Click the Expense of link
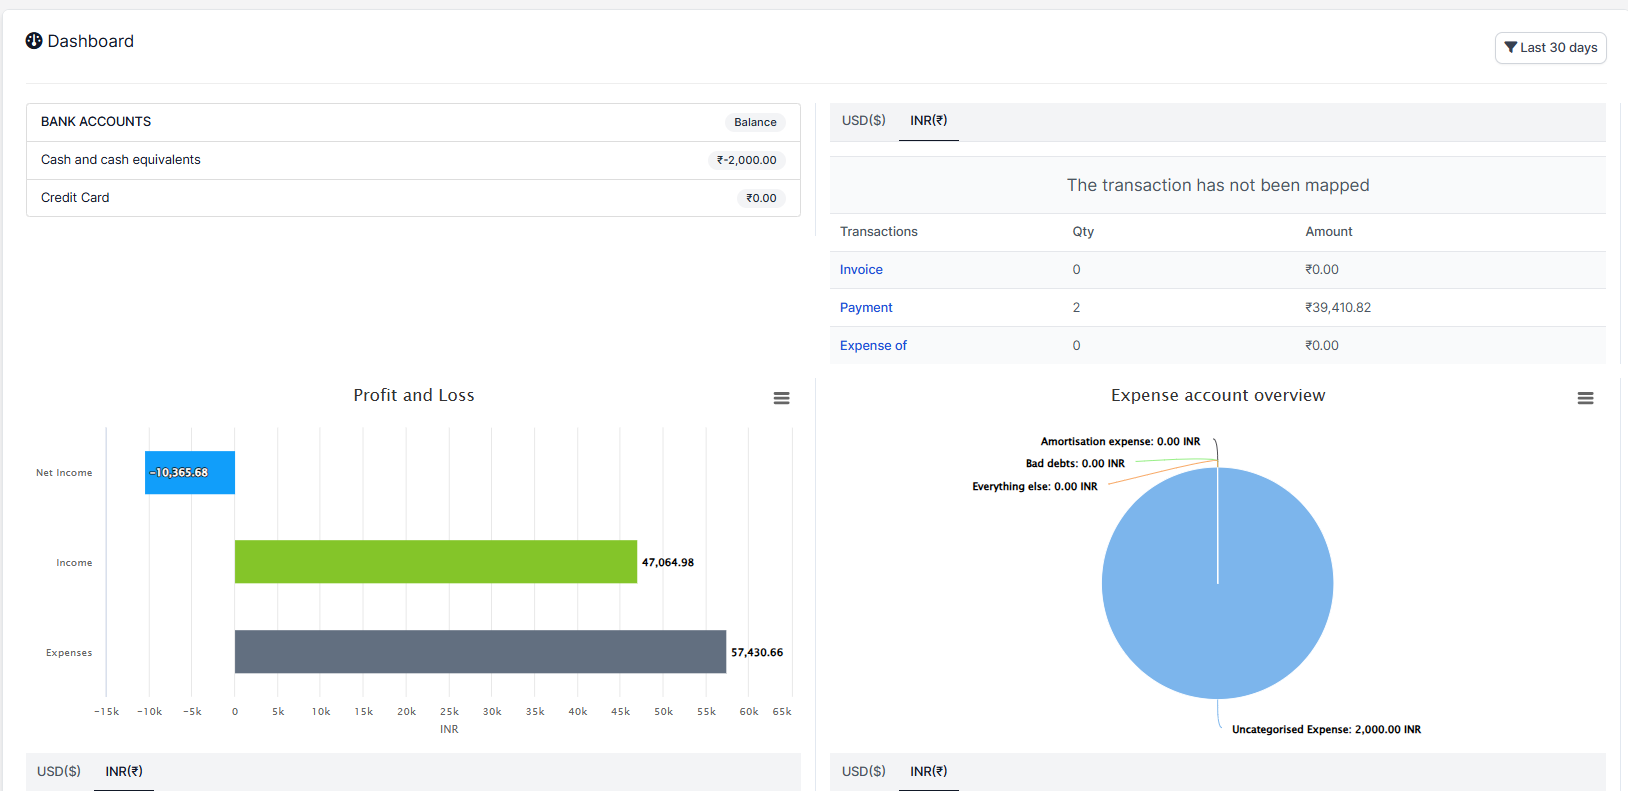This screenshot has height=791, width=1628. [873, 346]
